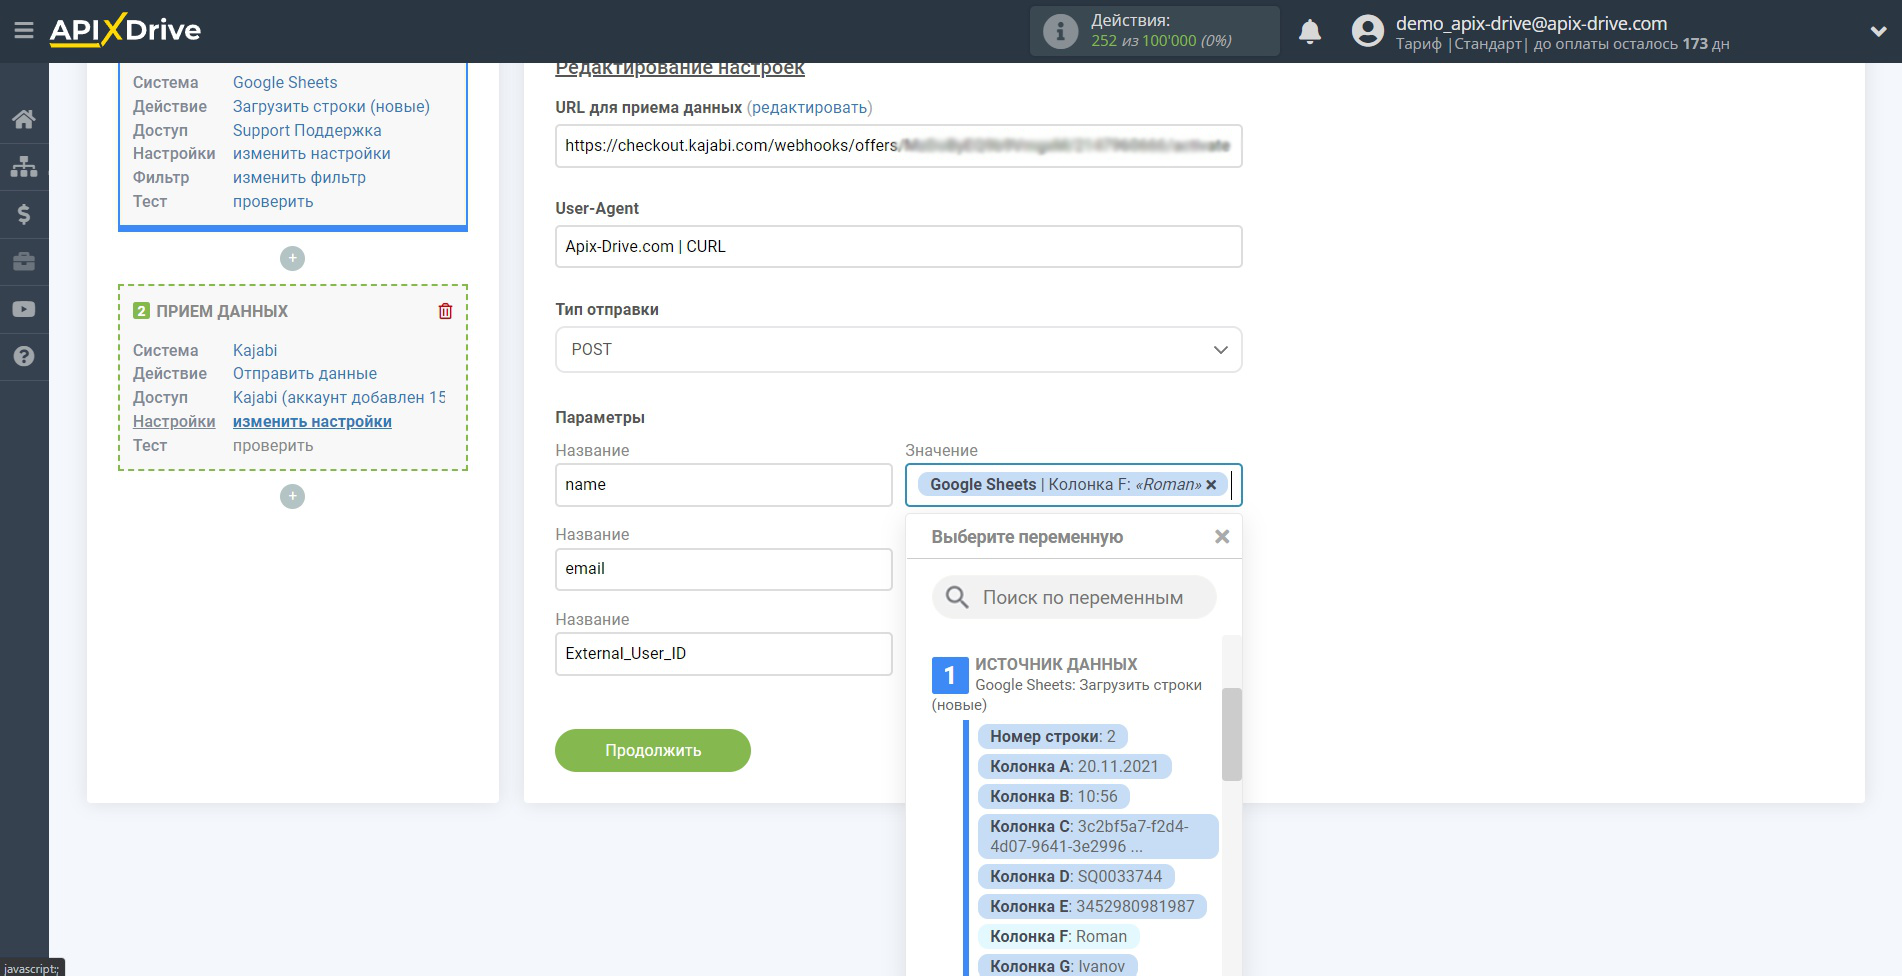Click проверить in the Kajabi block

pos(273,445)
